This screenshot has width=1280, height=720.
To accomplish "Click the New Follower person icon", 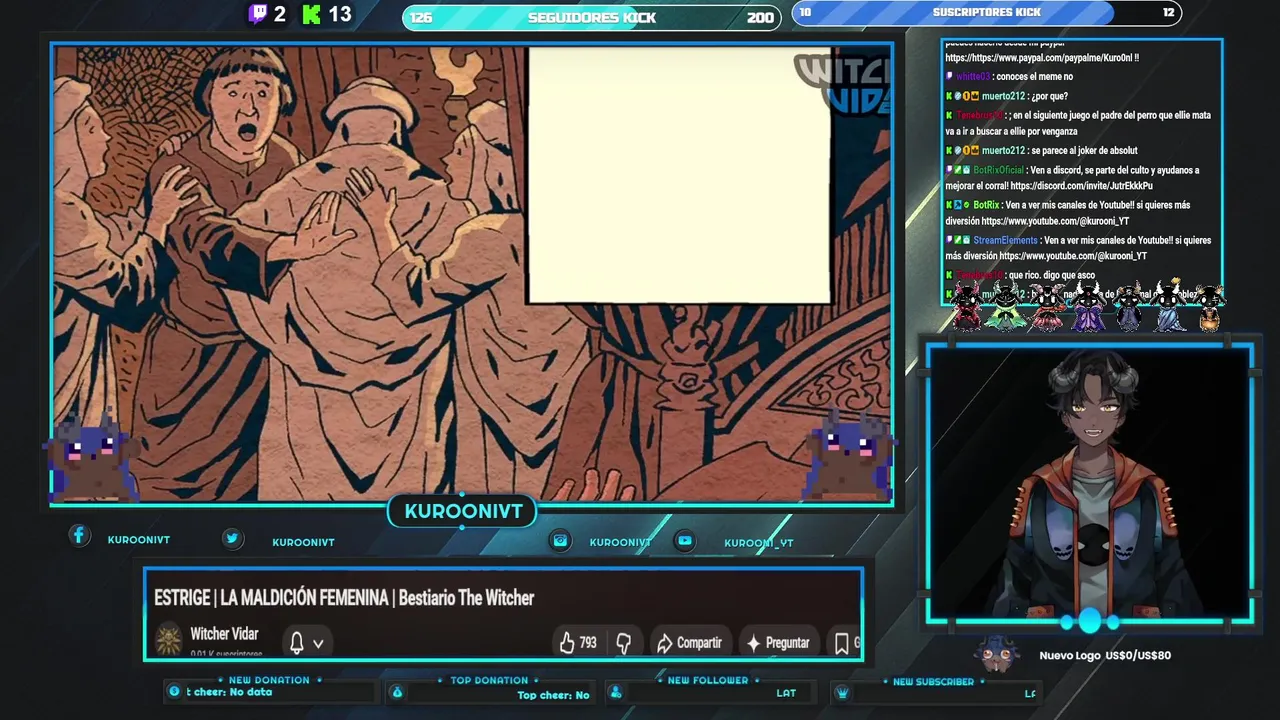I will coord(616,692).
